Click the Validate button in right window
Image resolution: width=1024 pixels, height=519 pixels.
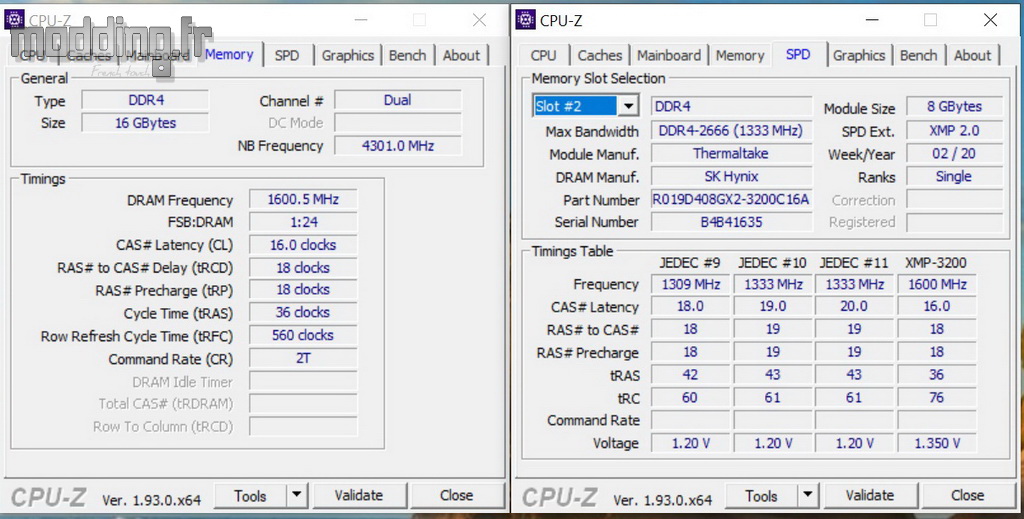pos(870,495)
